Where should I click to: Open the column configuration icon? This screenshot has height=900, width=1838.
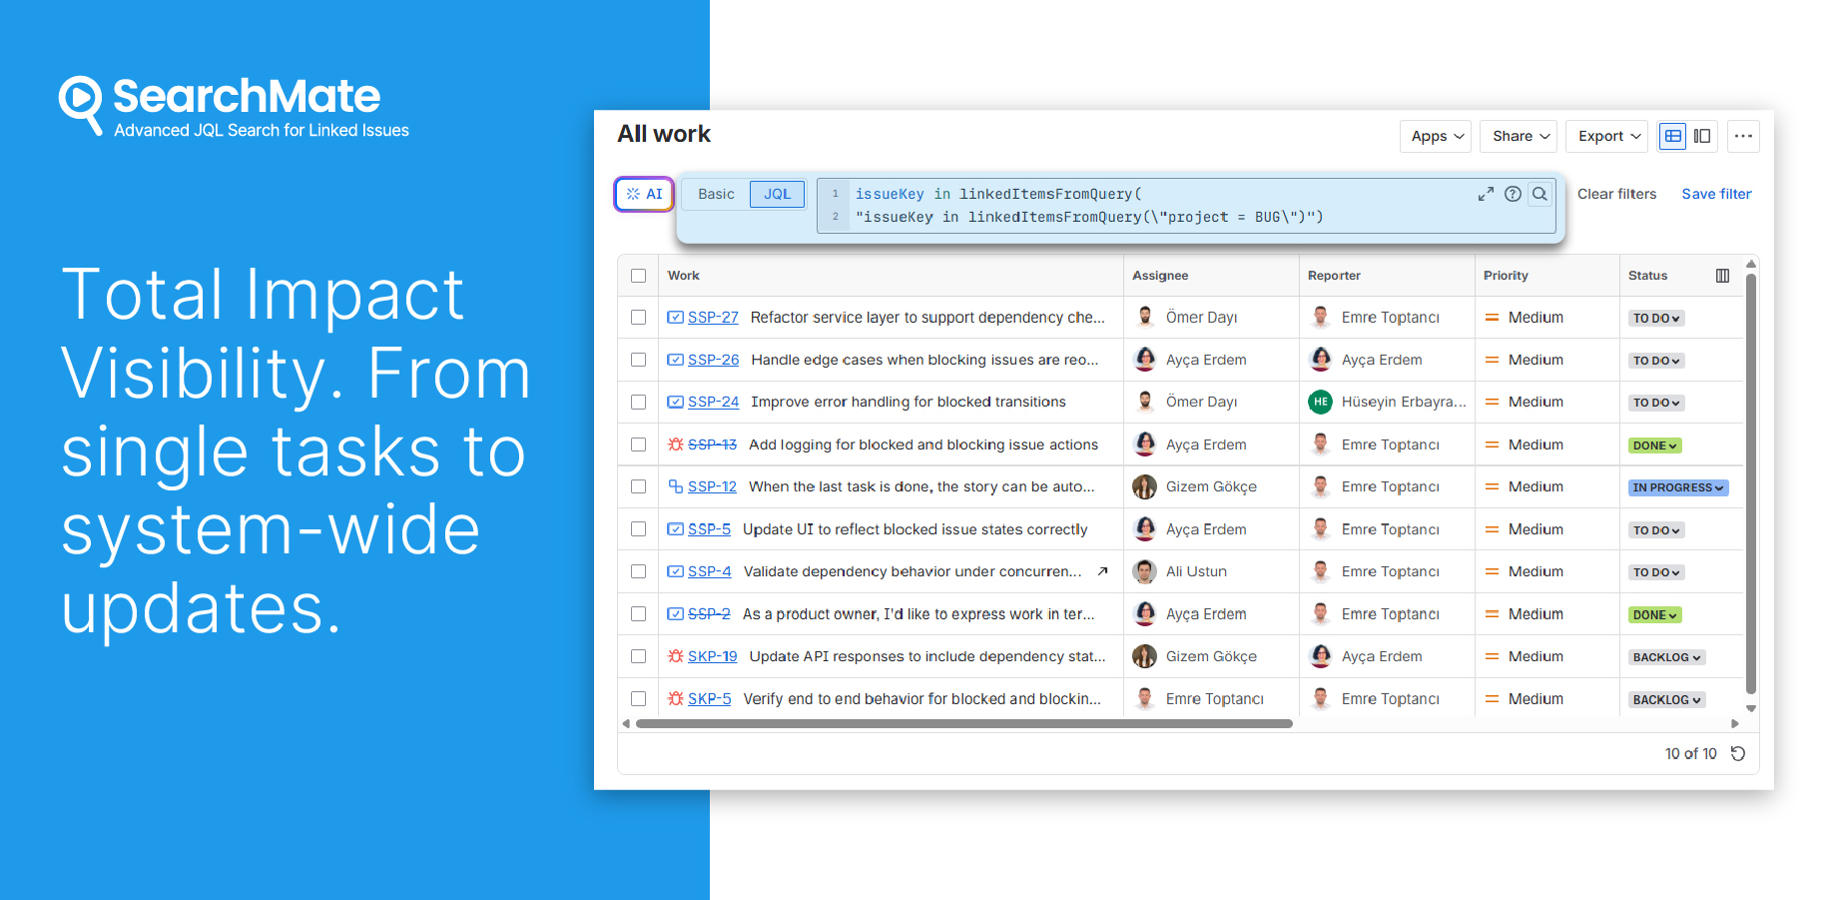[1722, 276]
